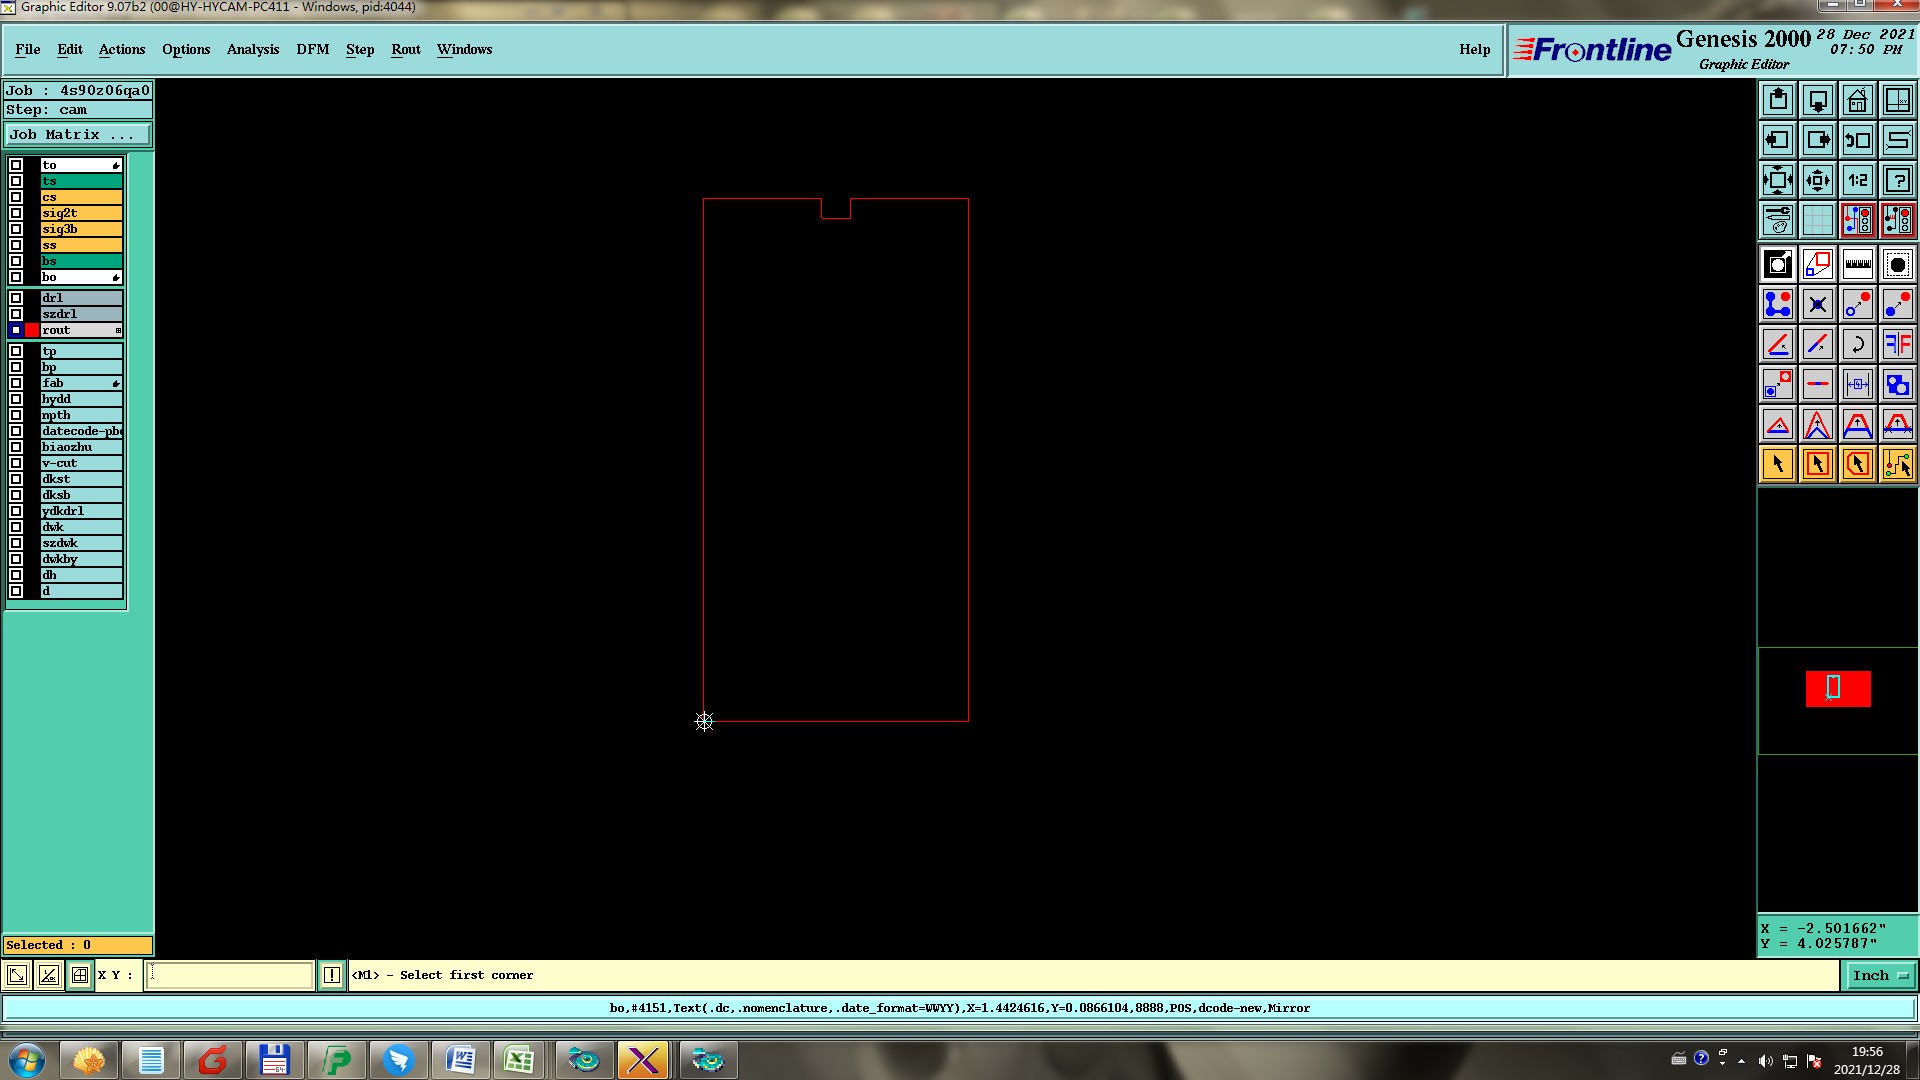Click the question mark query icon
Image resolution: width=1920 pixels, height=1080 pixels.
[1897, 180]
